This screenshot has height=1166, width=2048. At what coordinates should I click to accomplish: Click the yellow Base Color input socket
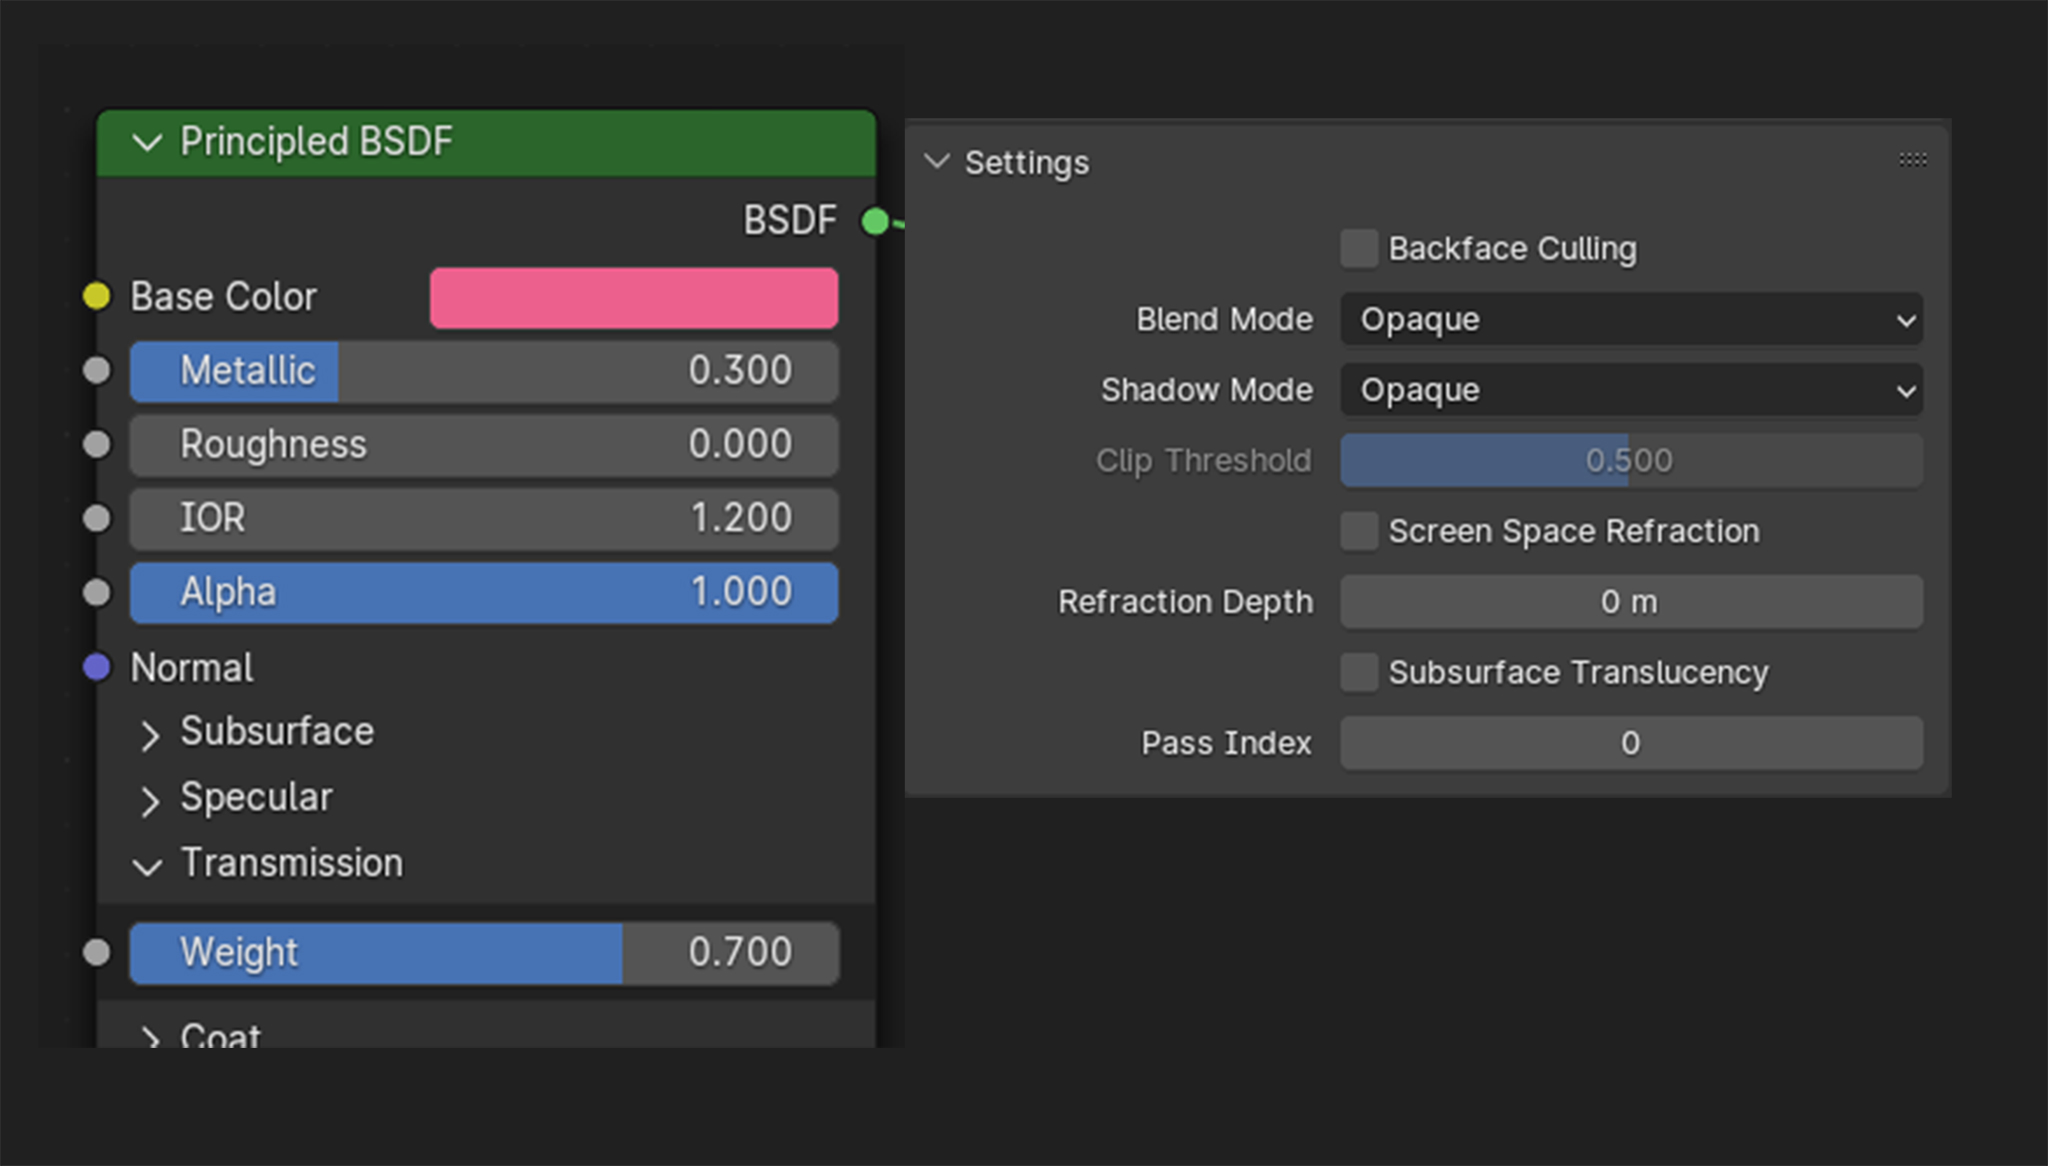click(x=97, y=296)
